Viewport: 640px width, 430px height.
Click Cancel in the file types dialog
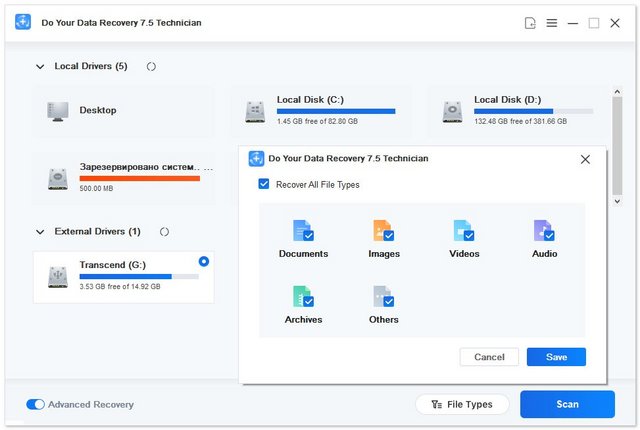coord(489,357)
